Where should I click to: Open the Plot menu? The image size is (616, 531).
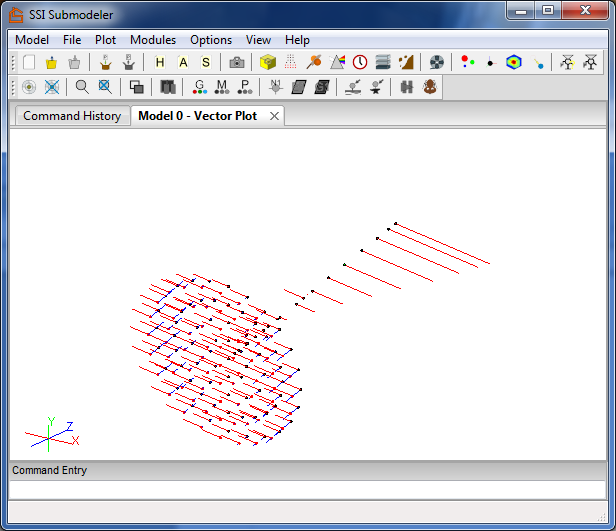point(105,40)
